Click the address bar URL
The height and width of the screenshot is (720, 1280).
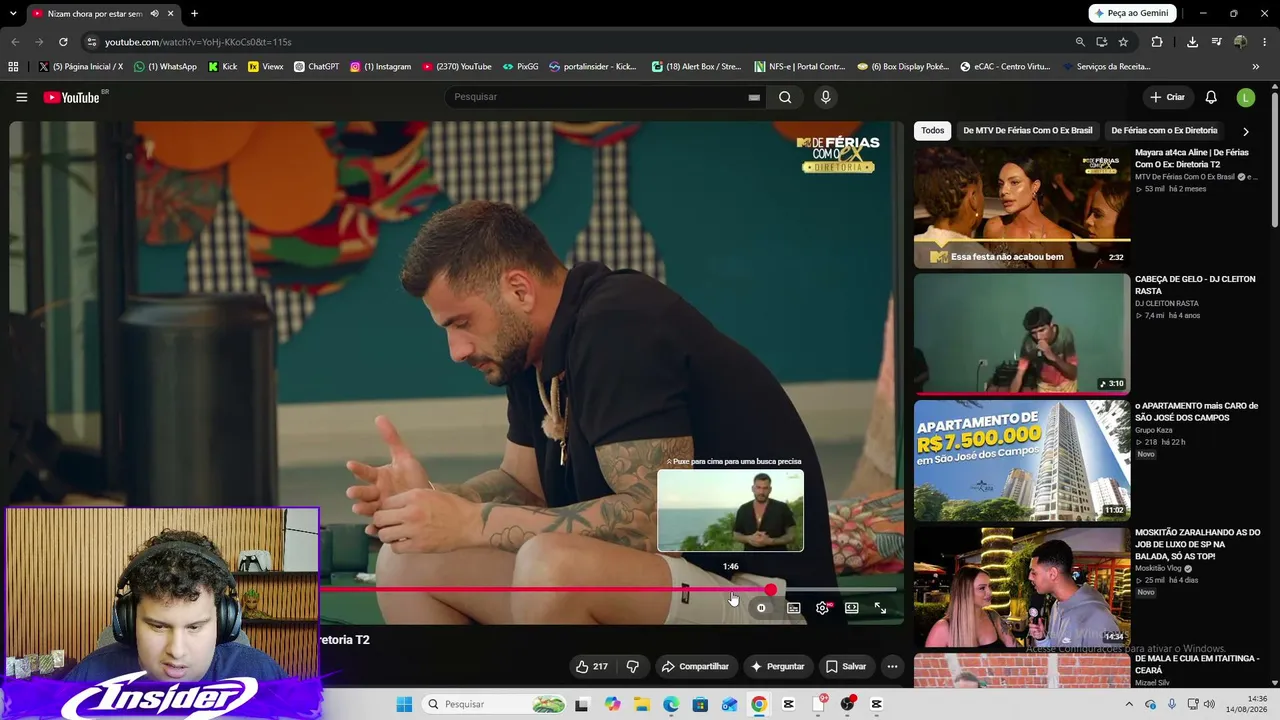198,42
